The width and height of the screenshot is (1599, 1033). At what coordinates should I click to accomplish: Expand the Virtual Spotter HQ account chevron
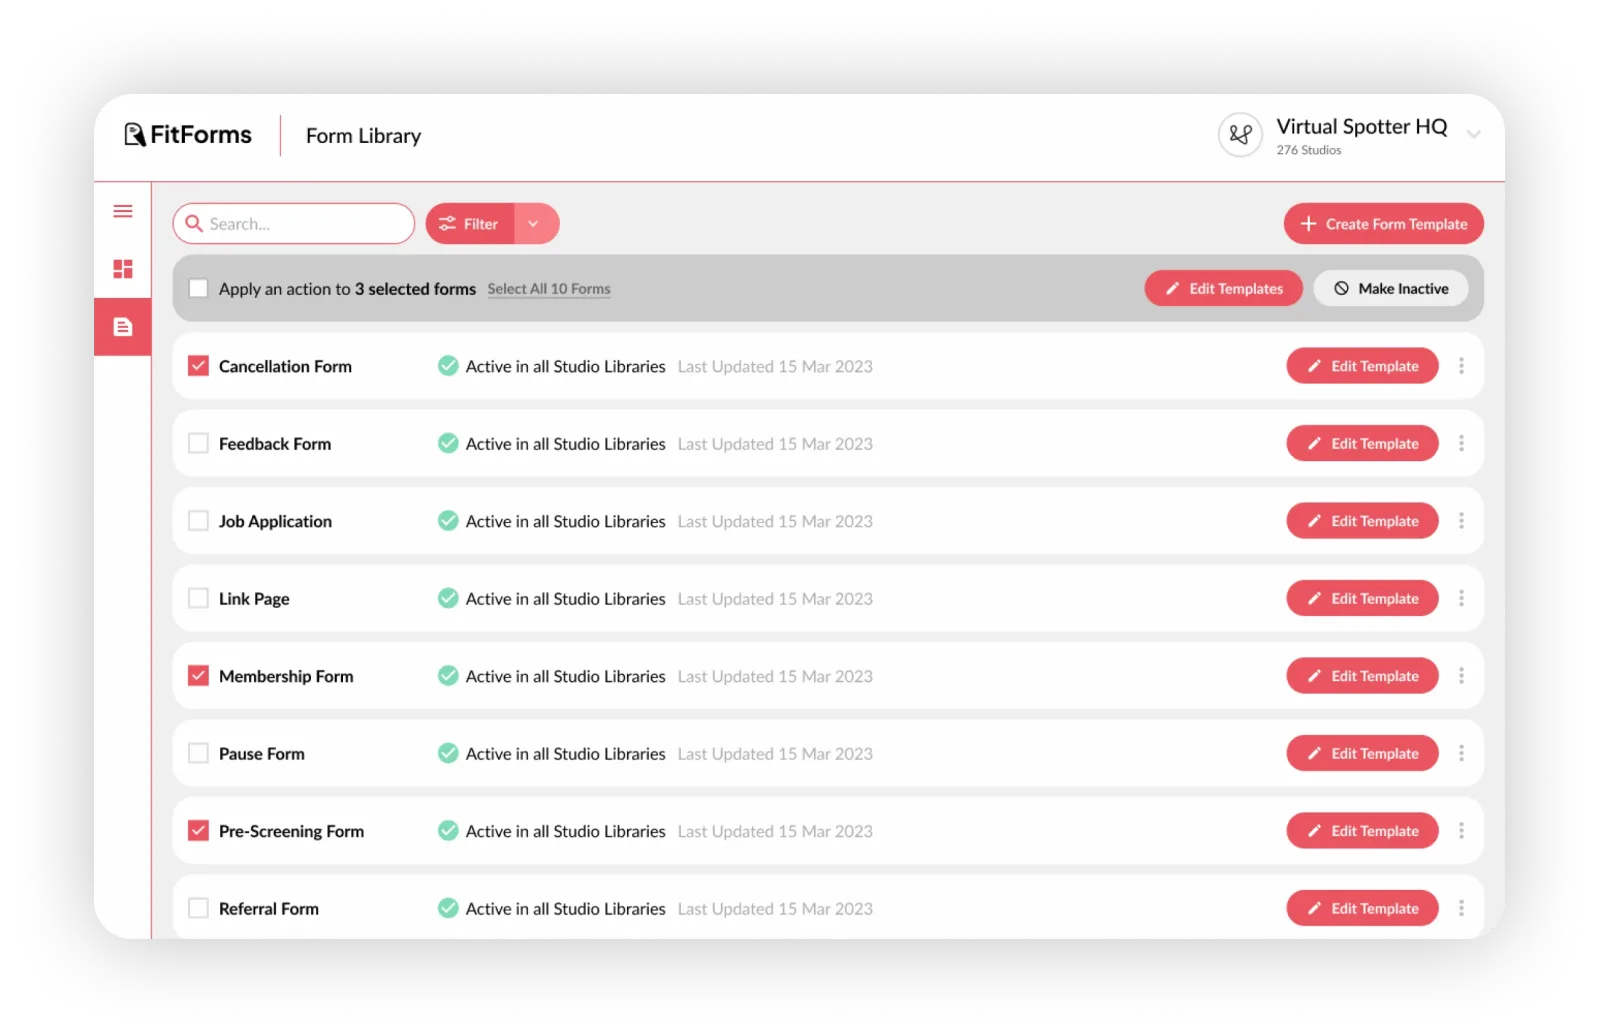tap(1473, 134)
